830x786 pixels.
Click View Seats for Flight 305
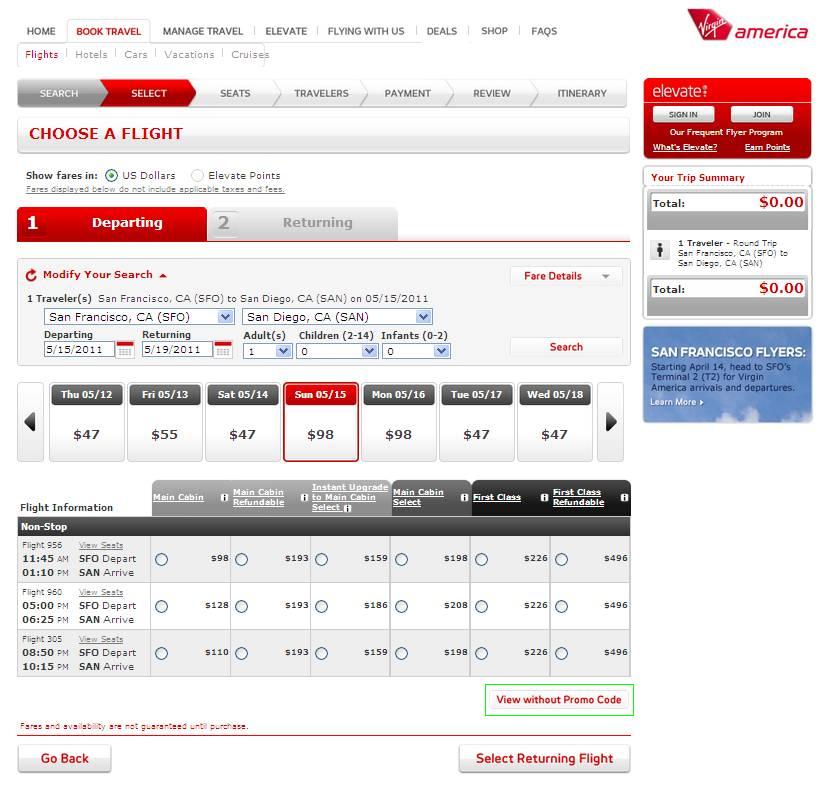click(101, 639)
